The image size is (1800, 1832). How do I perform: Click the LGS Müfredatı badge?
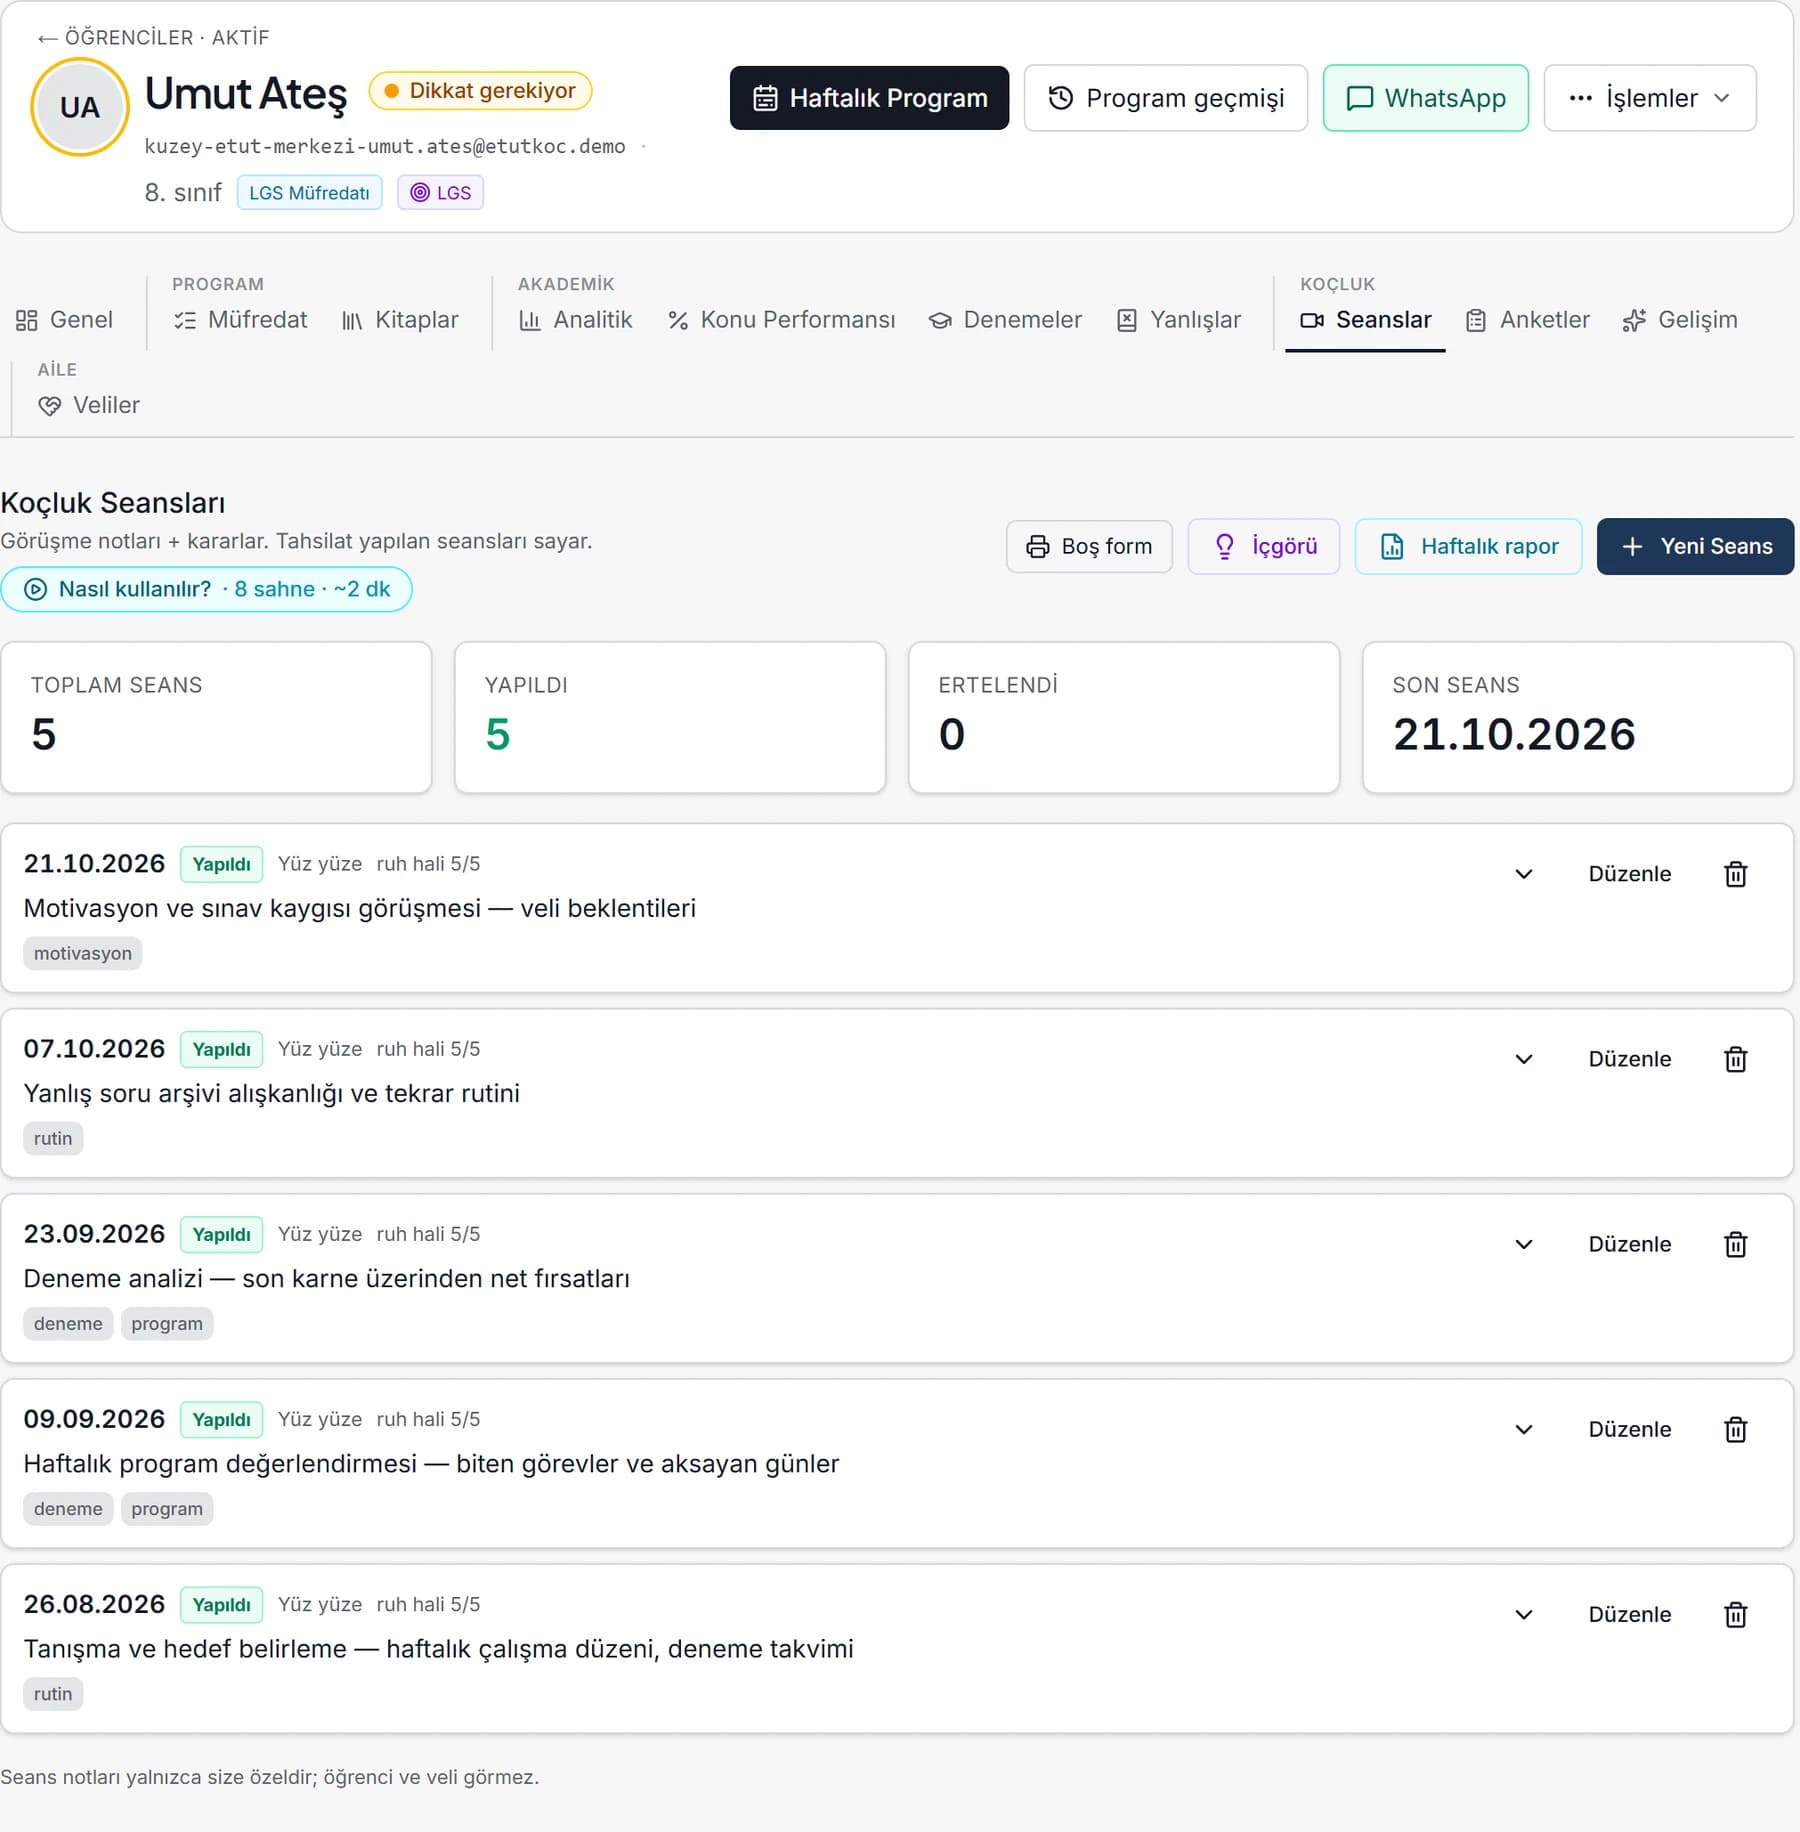[x=309, y=193]
